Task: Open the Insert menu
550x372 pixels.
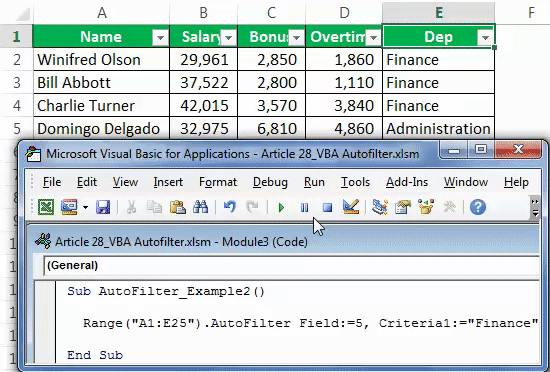Action: tap(168, 182)
